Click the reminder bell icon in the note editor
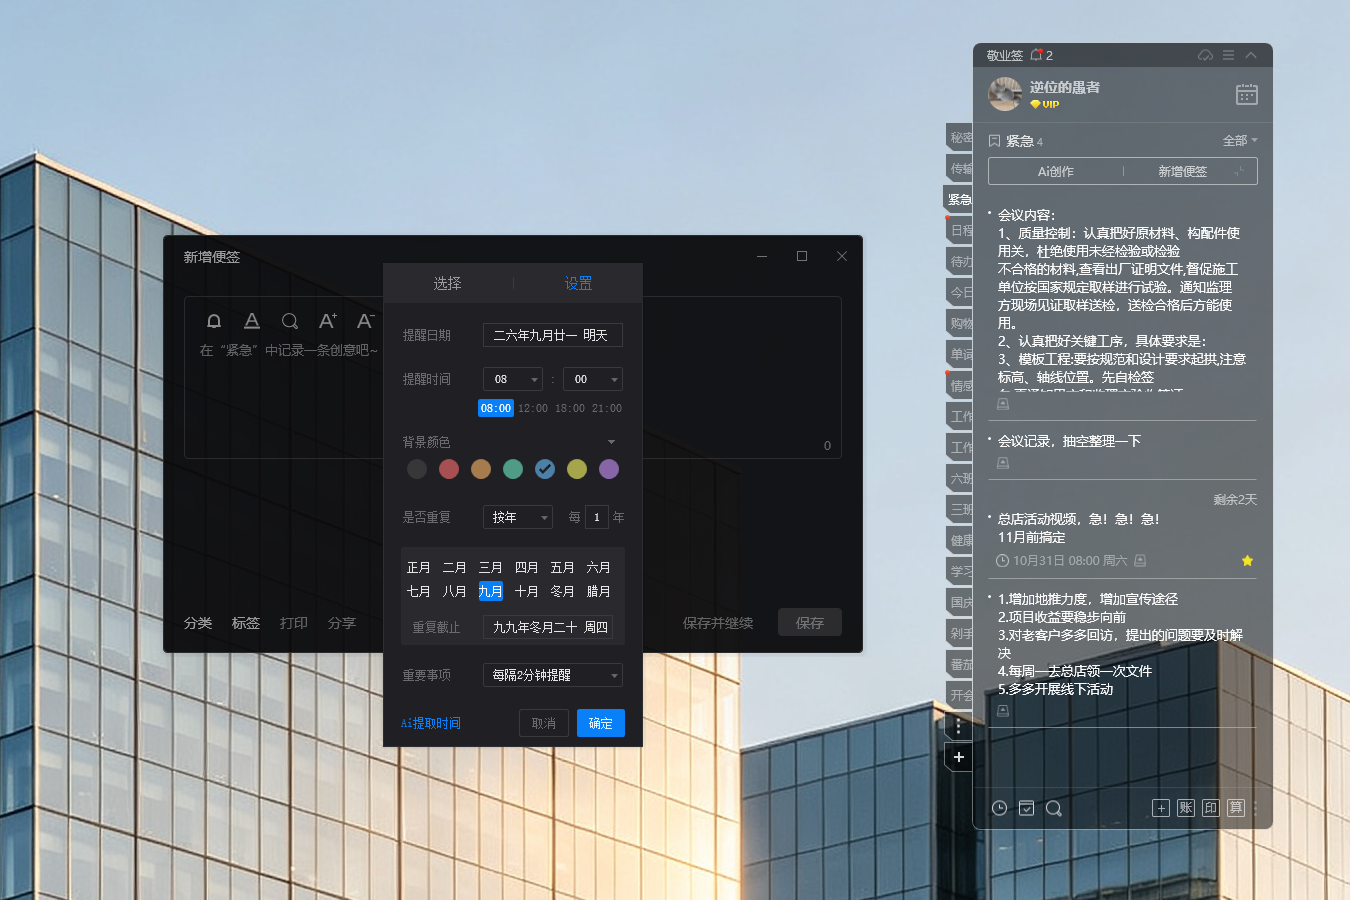This screenshot has width=1350, height=900. pyautogui.click(x=214, y=321)
